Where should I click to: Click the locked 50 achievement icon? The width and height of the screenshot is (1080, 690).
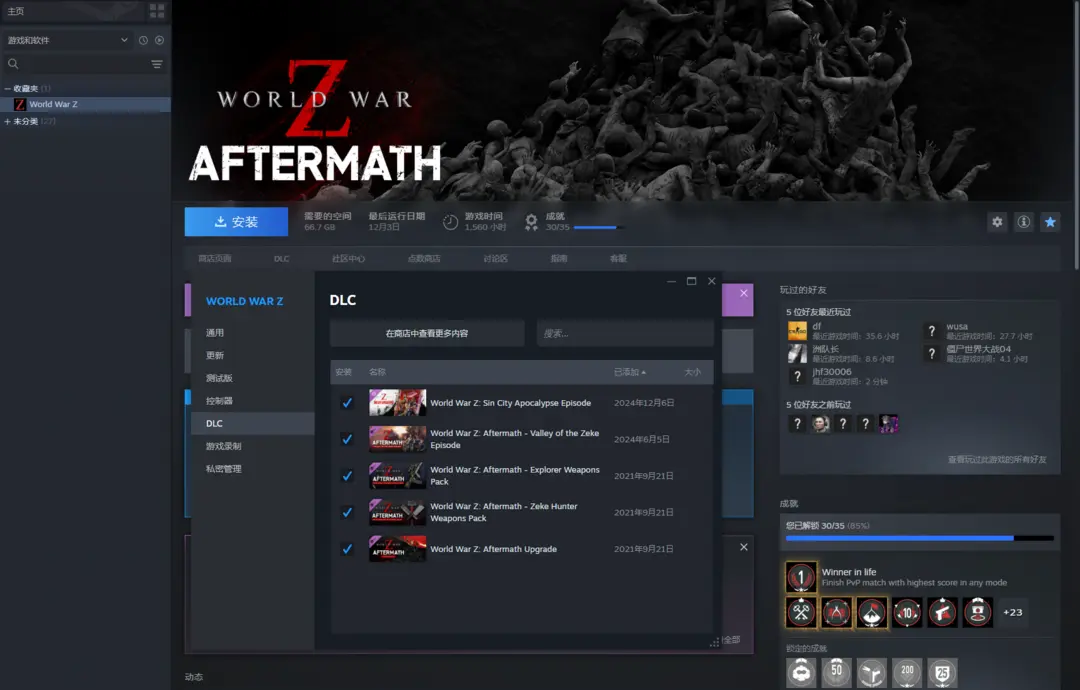click(836, 672)
